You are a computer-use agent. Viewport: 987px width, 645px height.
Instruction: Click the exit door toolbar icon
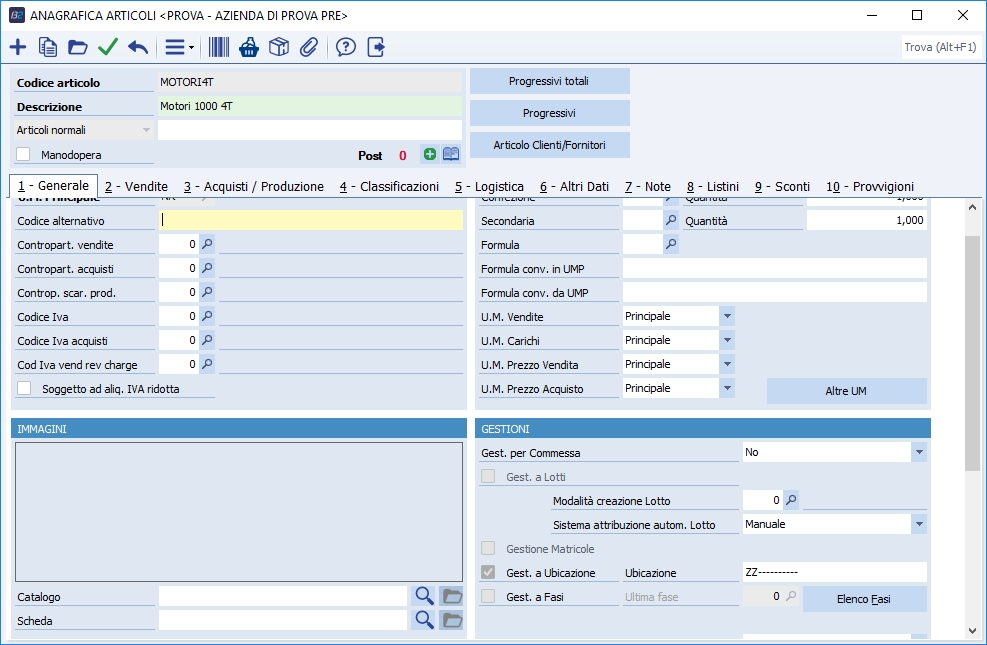coord(376,47)
